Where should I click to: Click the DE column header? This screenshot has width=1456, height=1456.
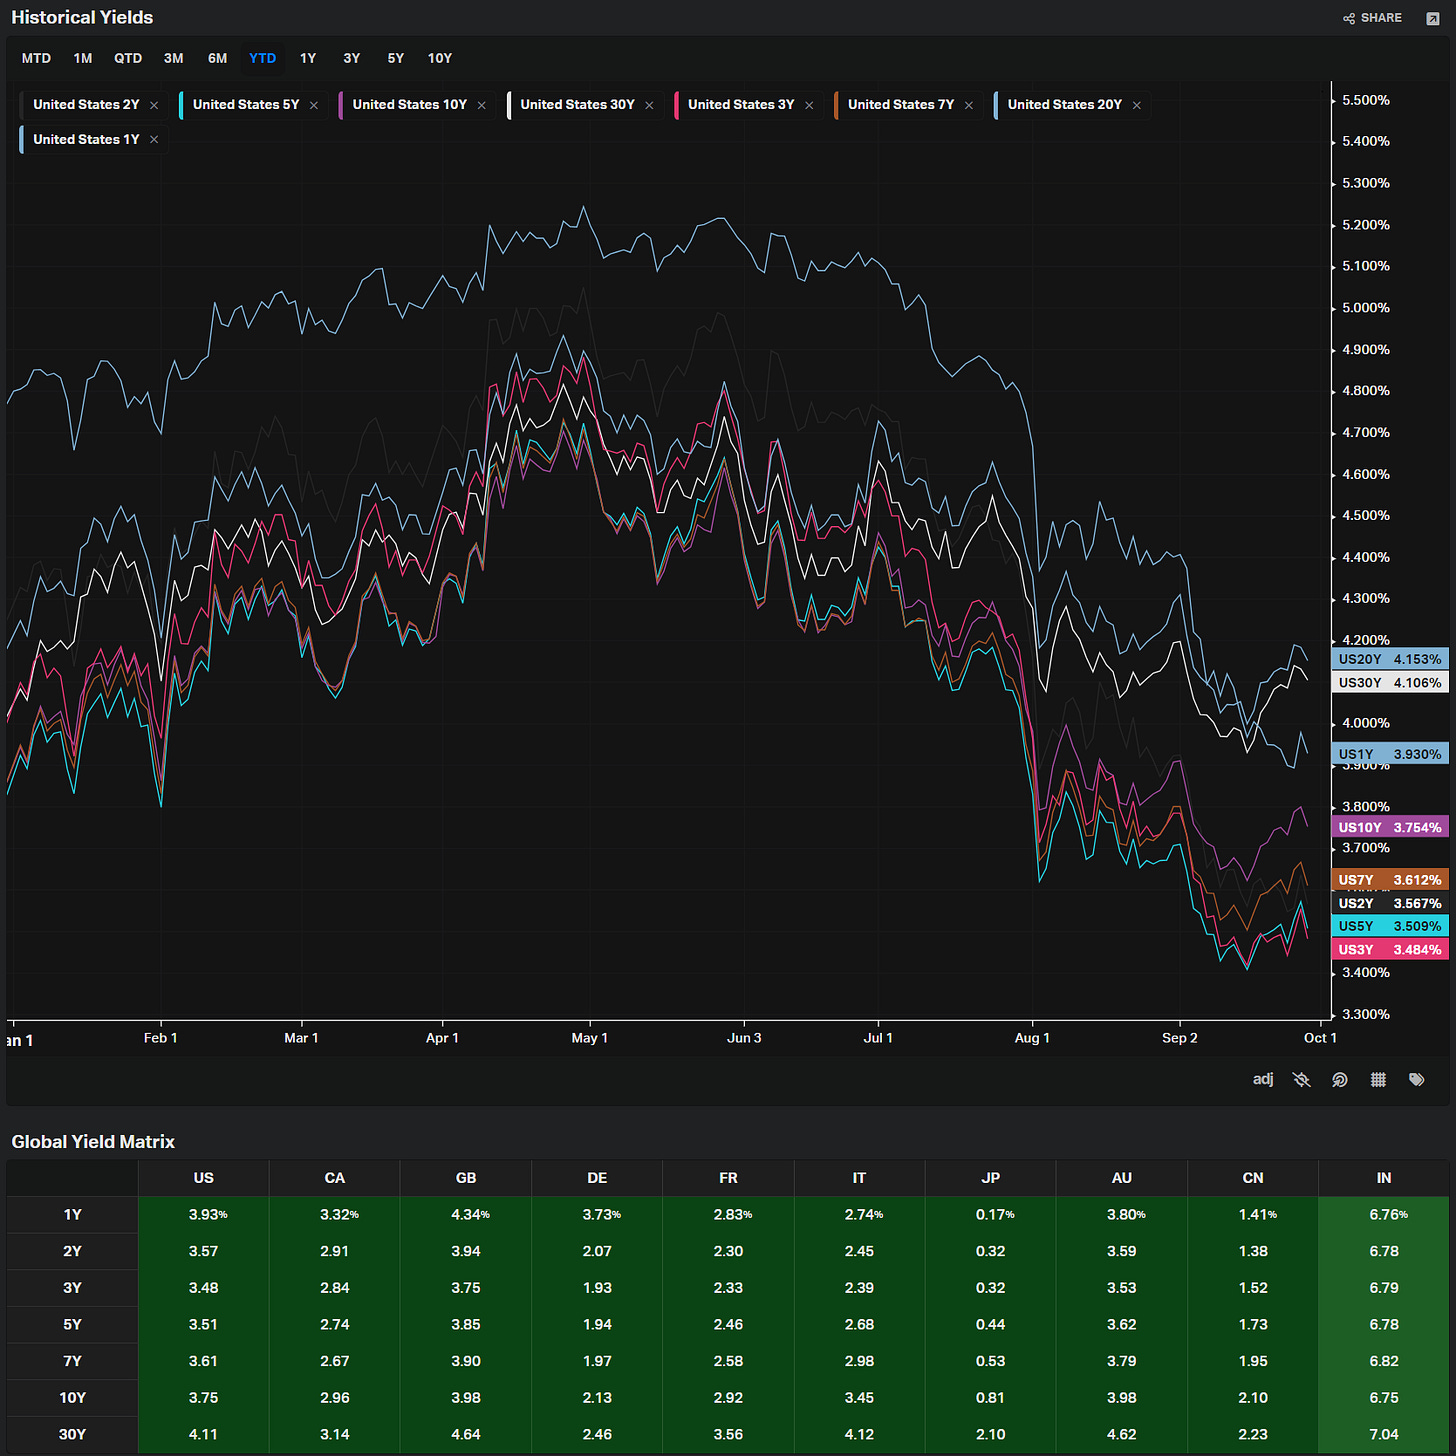(597, 1178)
